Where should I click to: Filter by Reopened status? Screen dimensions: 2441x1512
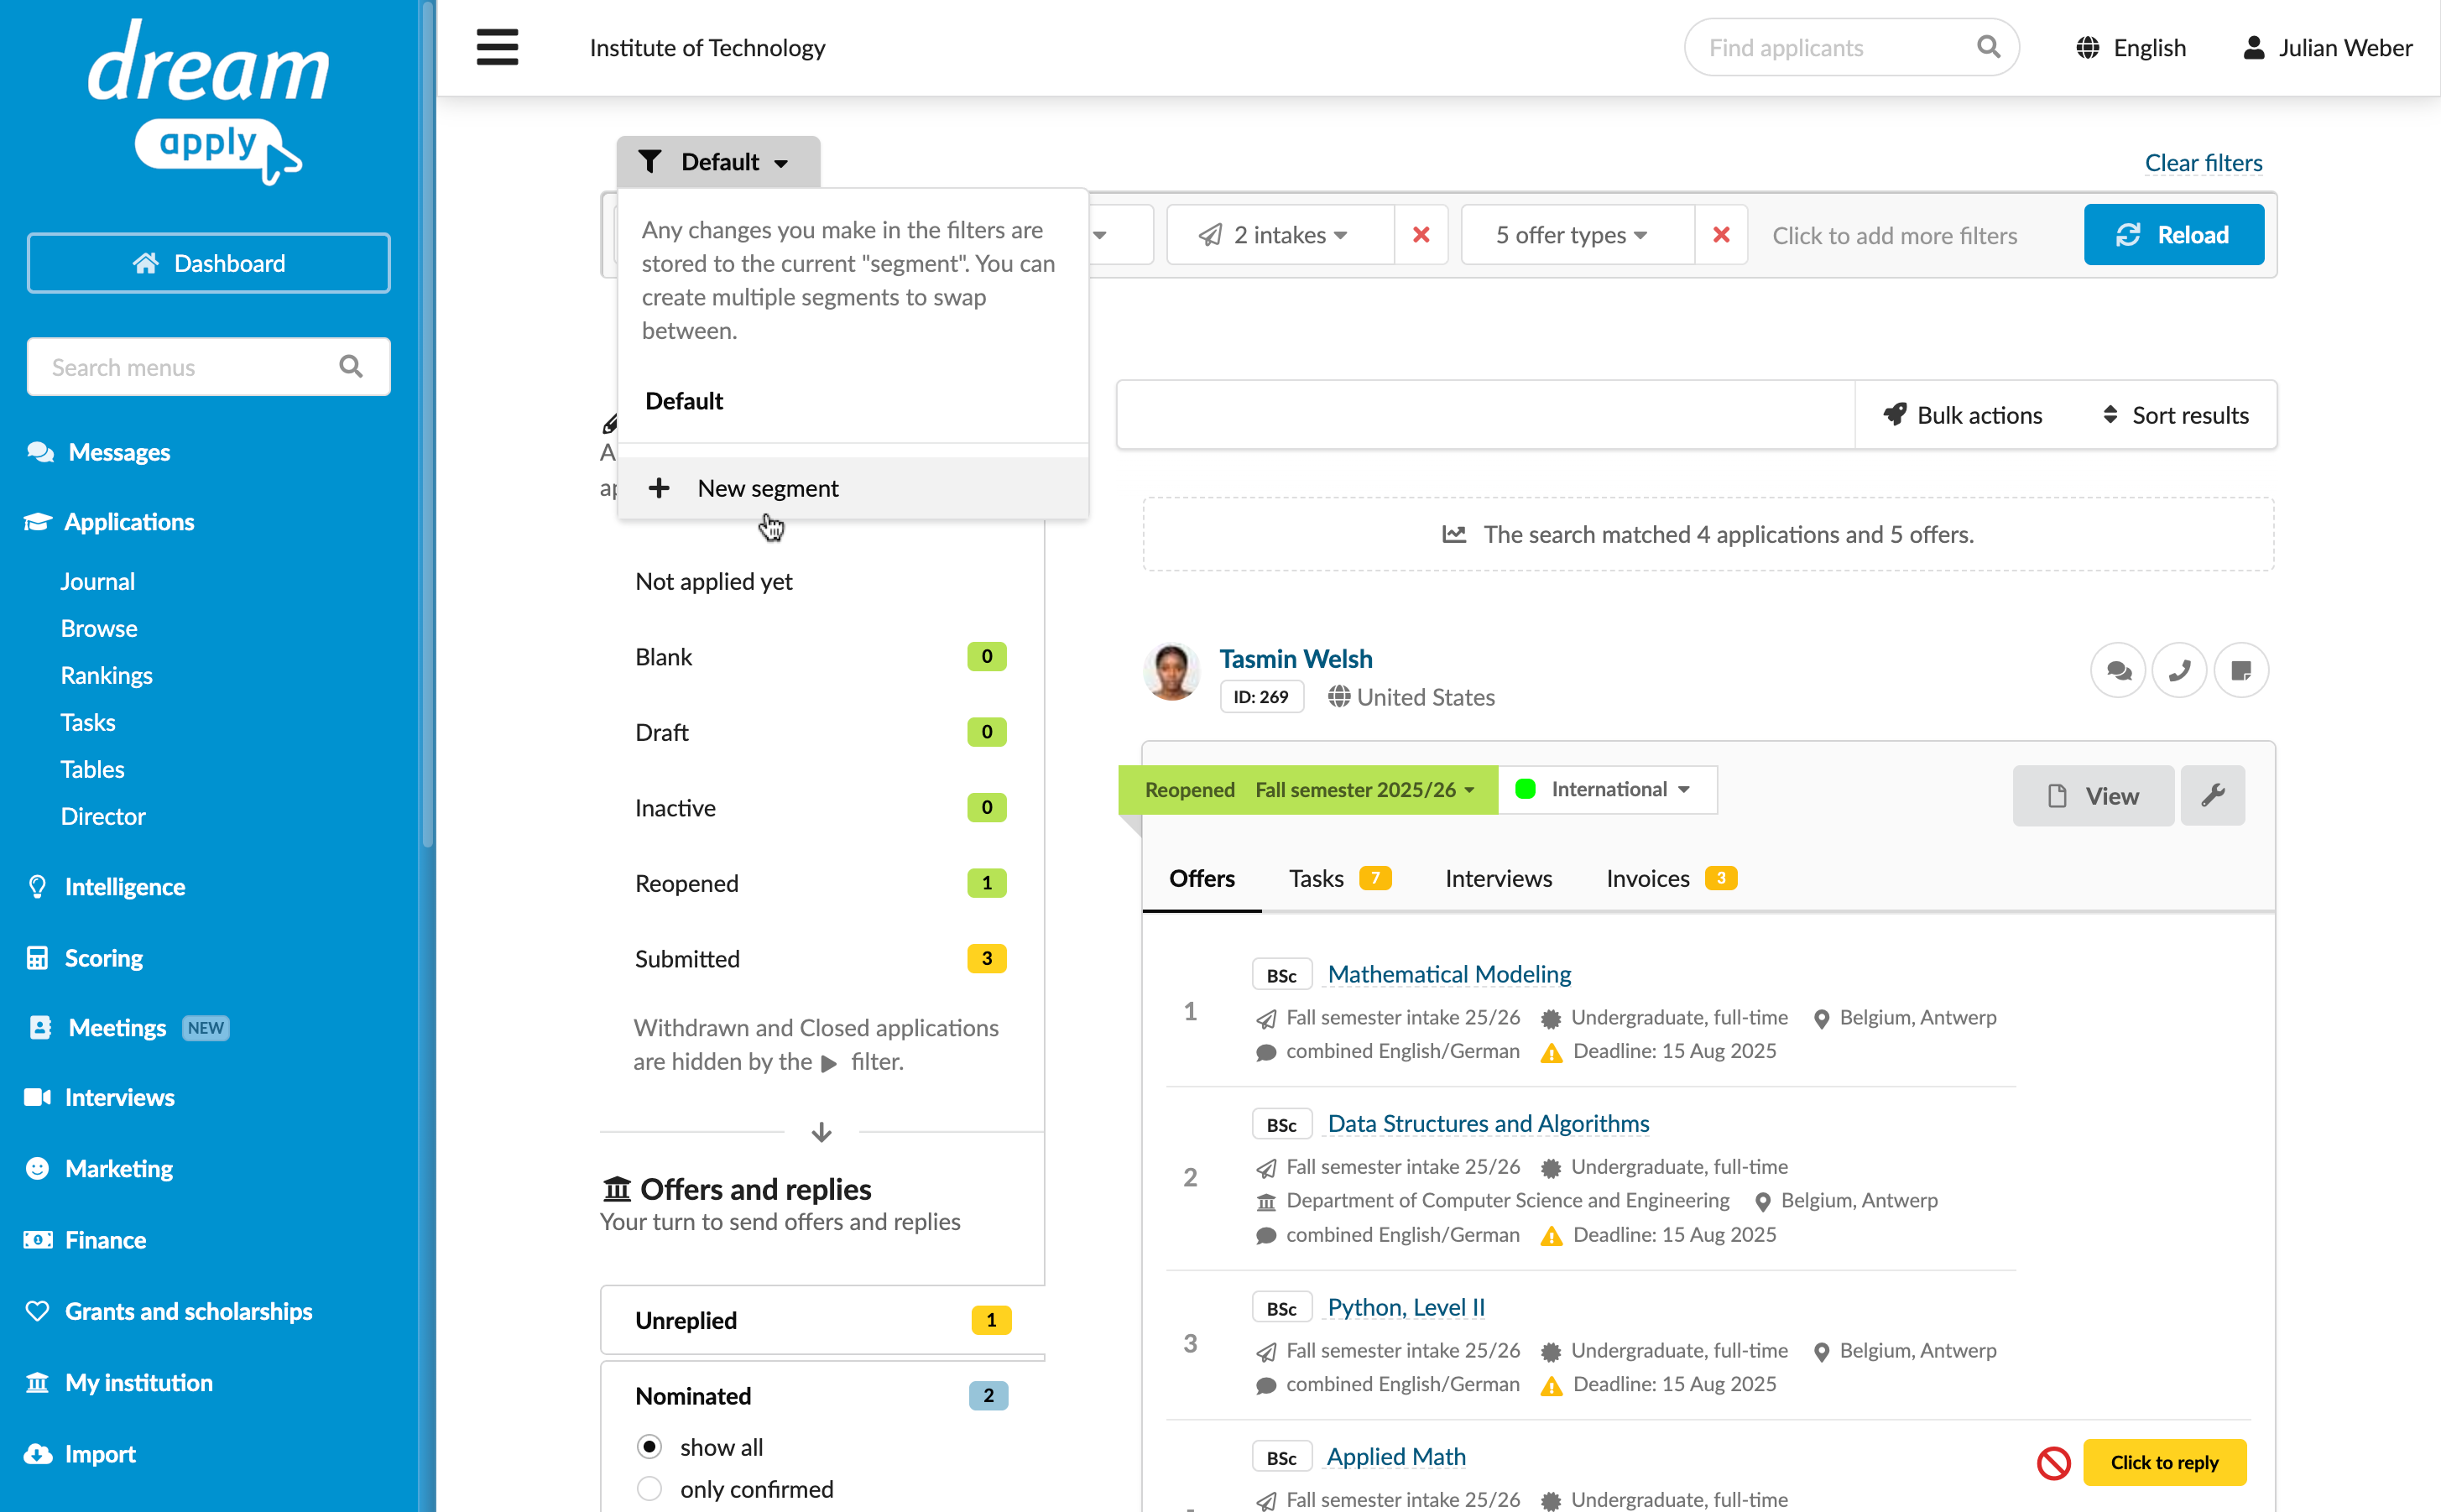pos(821,883)
